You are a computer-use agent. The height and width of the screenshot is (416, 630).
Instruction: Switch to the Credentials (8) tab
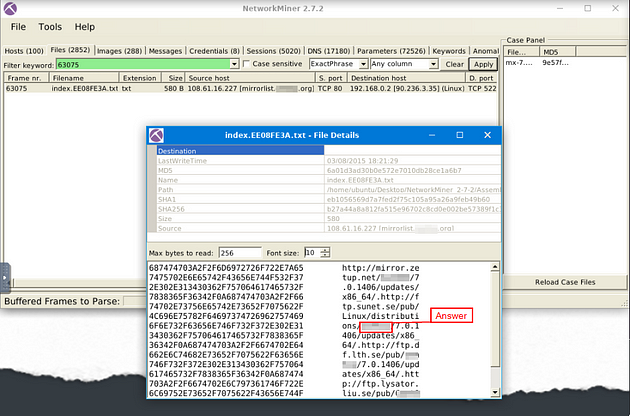(214, 51)
